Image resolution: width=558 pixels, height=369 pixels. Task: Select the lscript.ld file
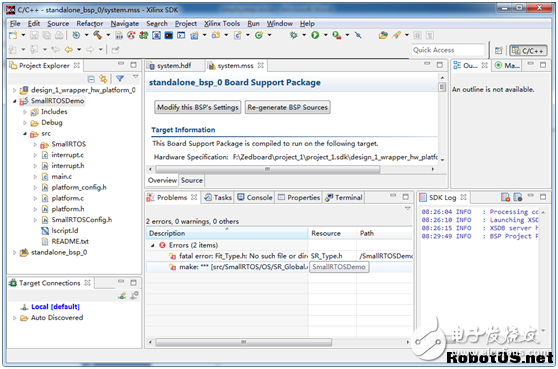[64, 231]
